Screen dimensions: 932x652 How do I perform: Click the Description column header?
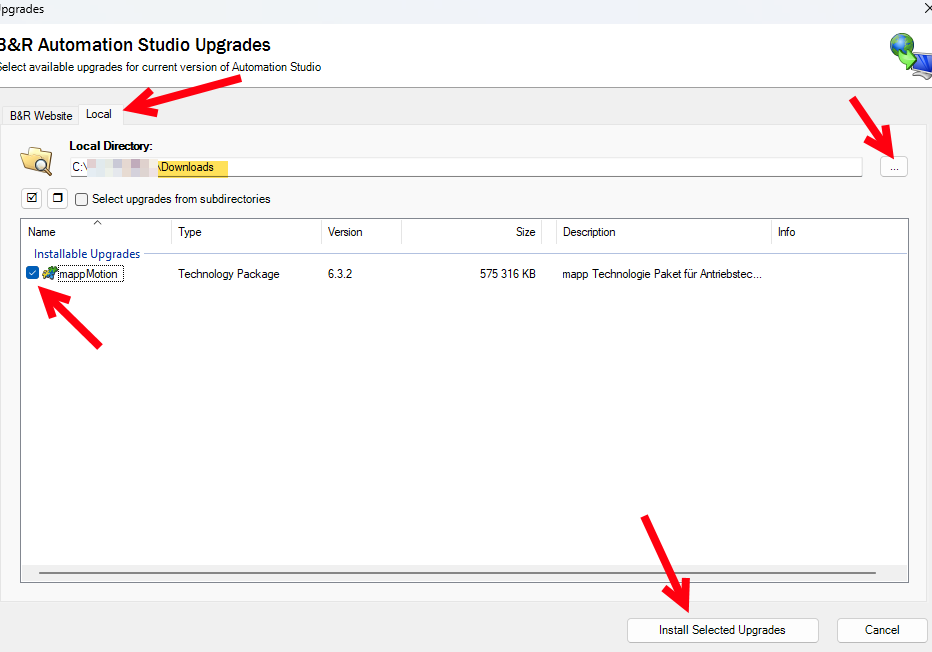click(664, 232)
